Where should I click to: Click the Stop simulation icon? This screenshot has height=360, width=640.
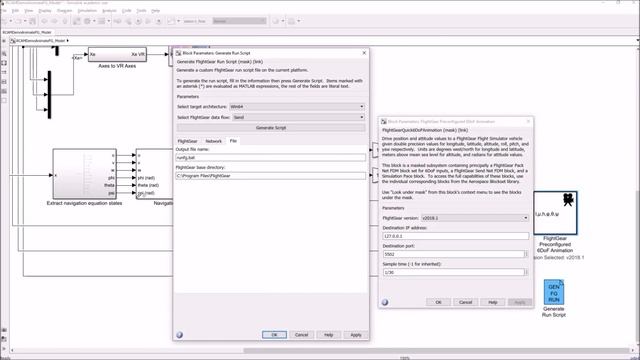pos(159,21)
